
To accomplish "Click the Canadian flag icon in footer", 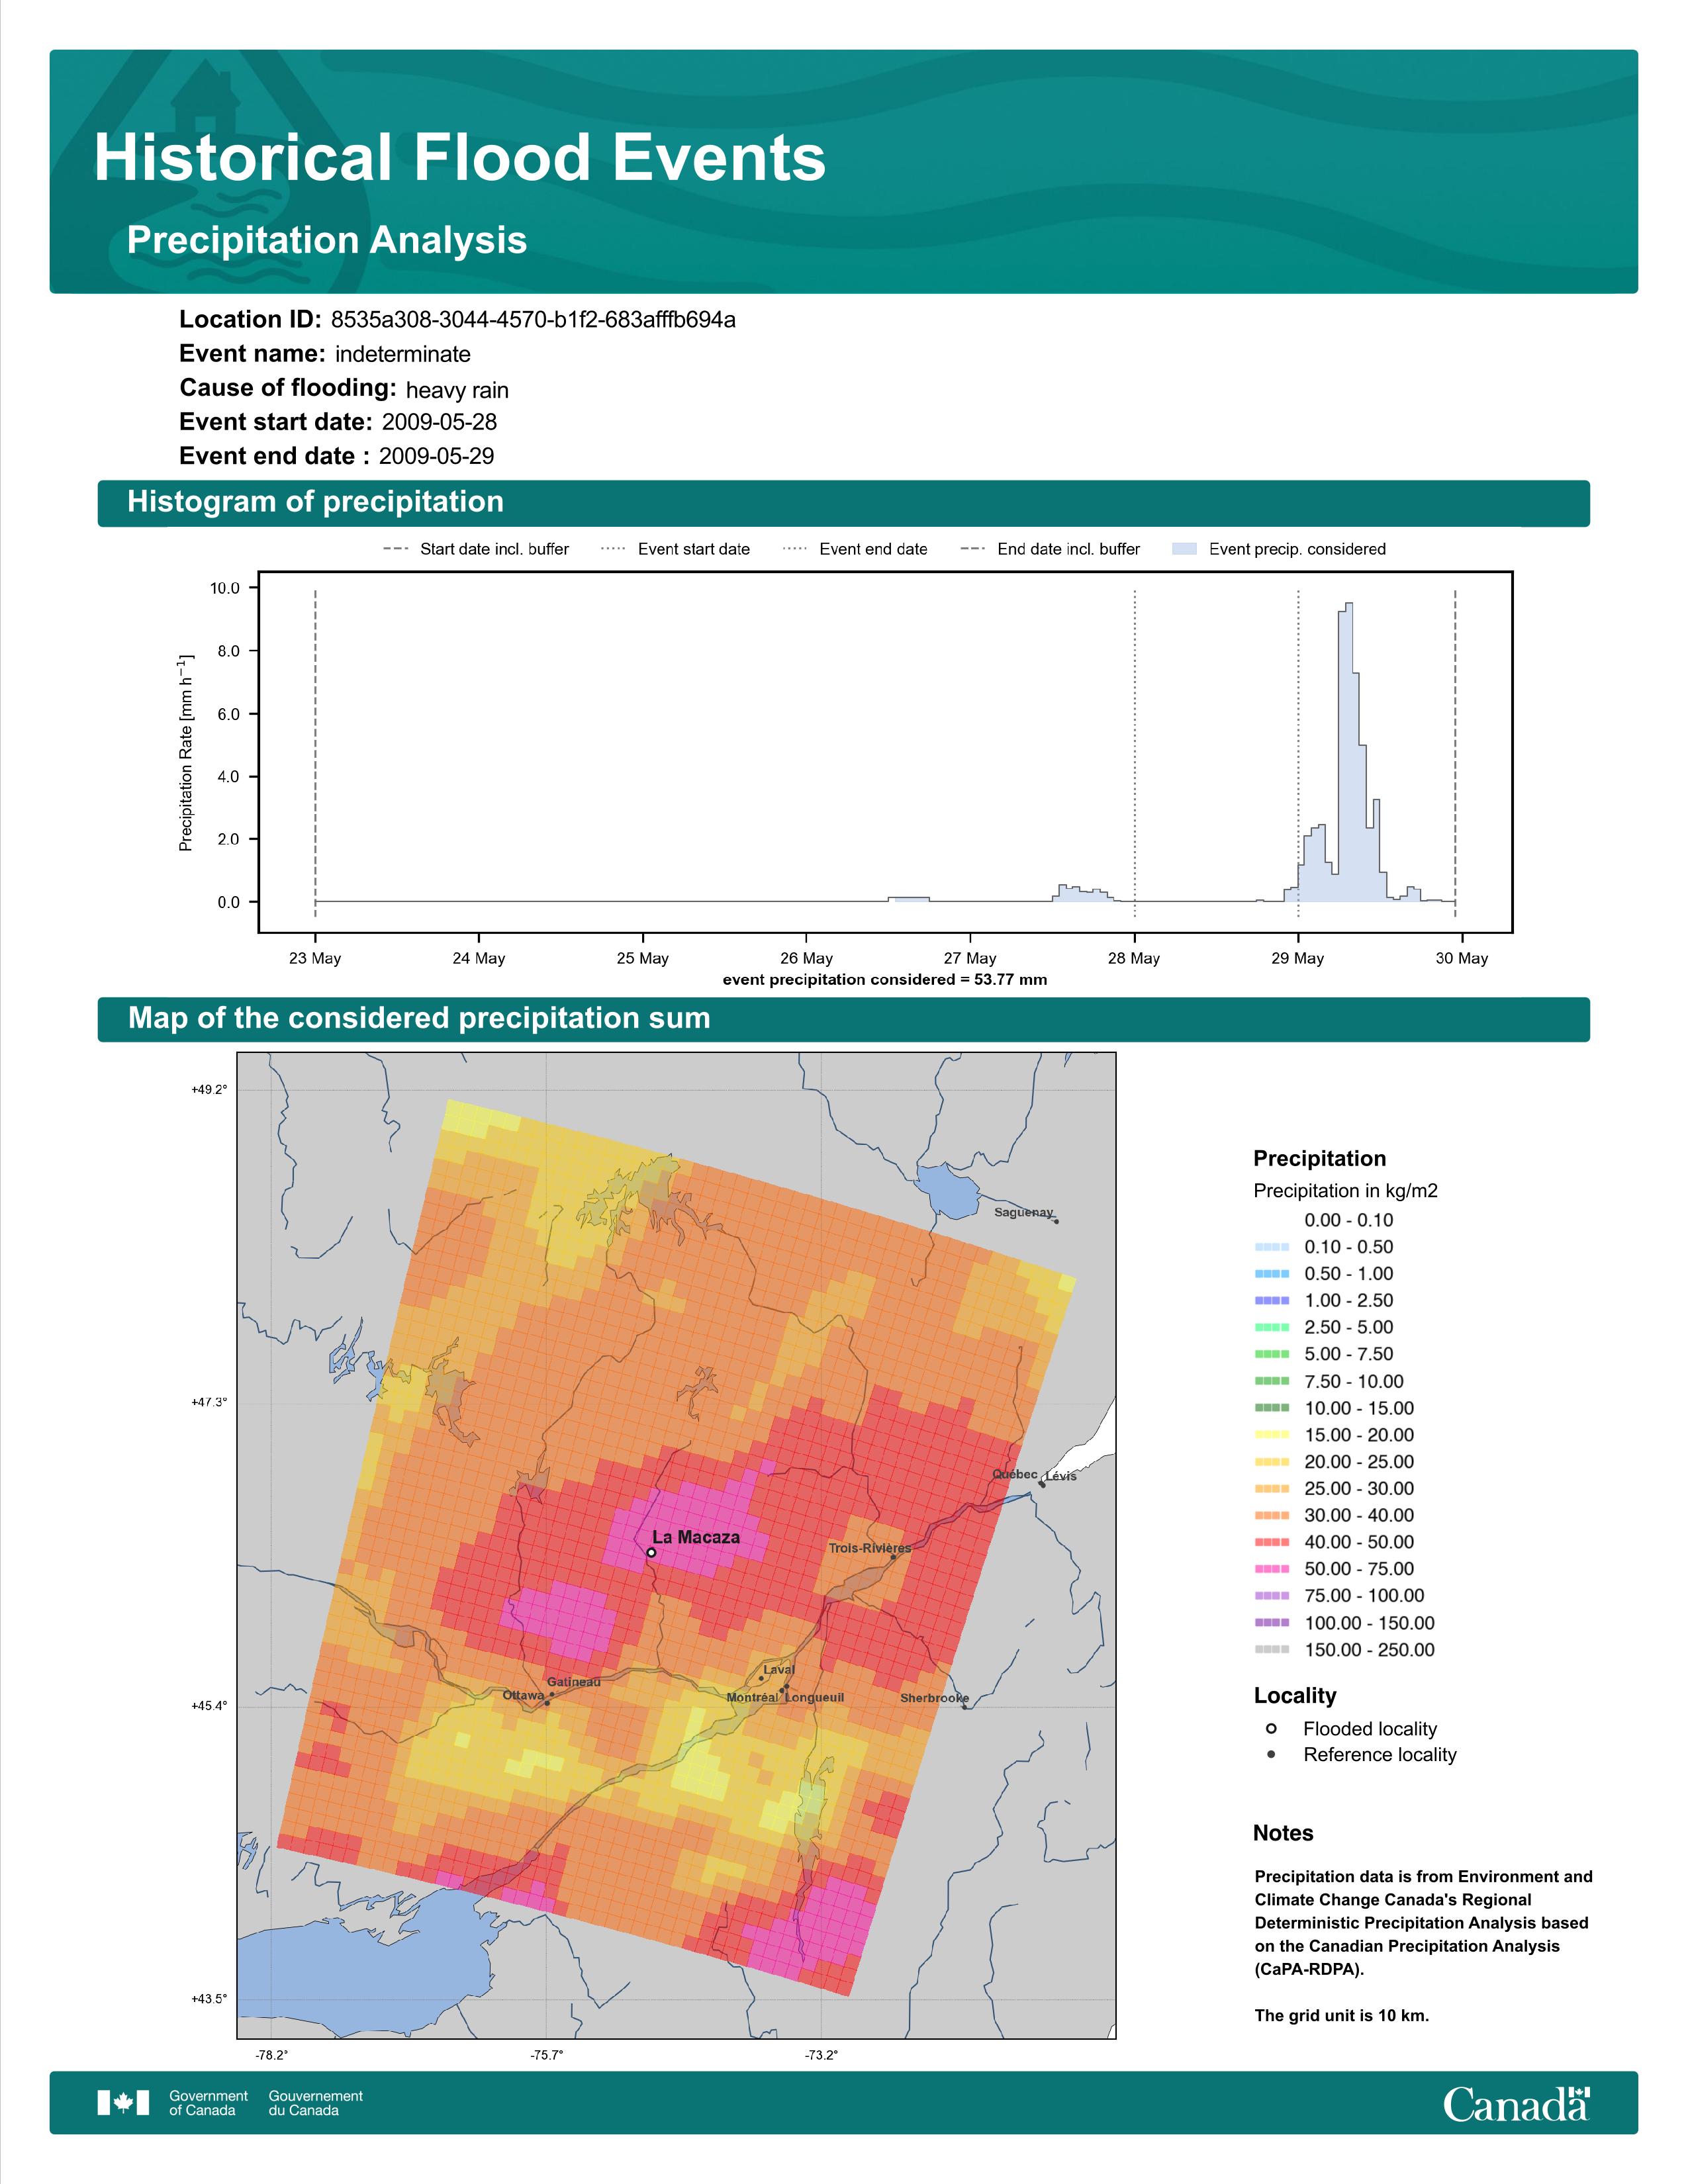I will point(123,2102).
